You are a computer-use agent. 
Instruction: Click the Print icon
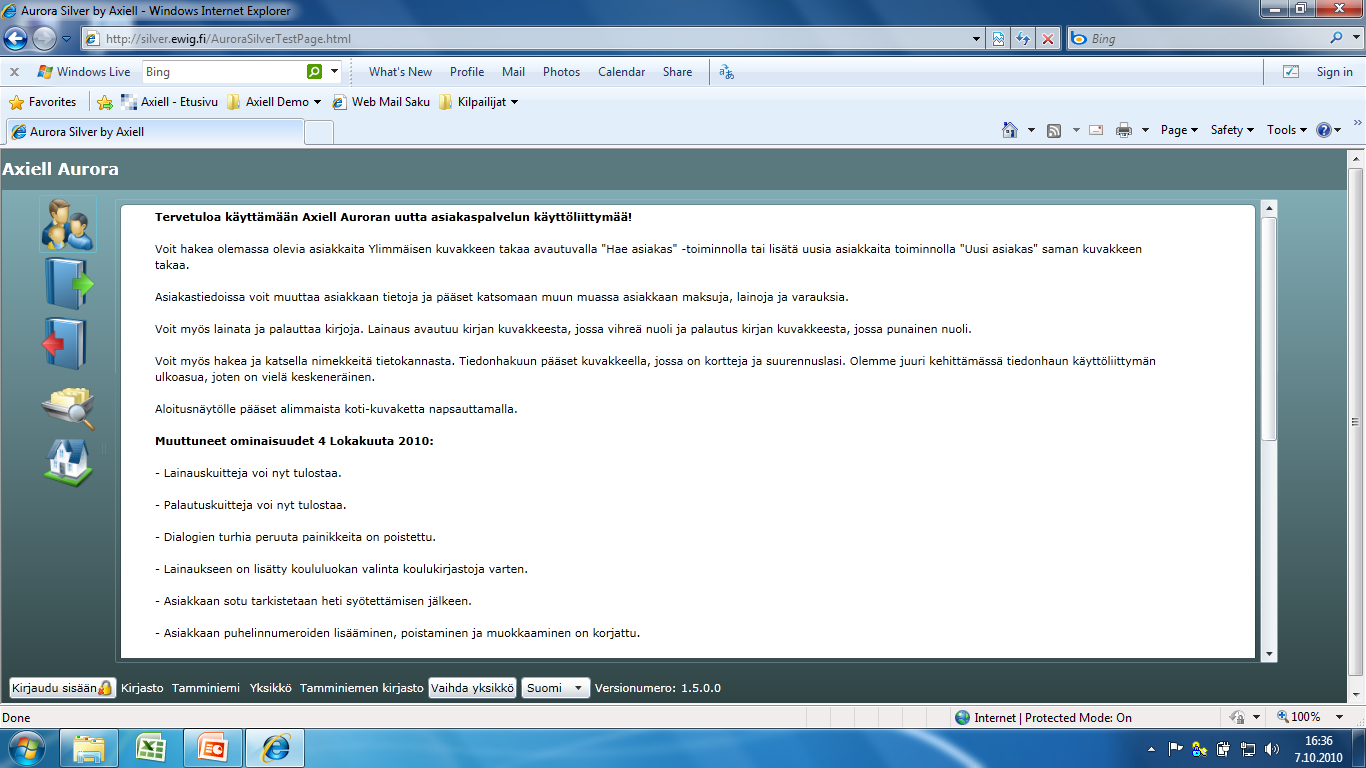(x=1124, y=130)
